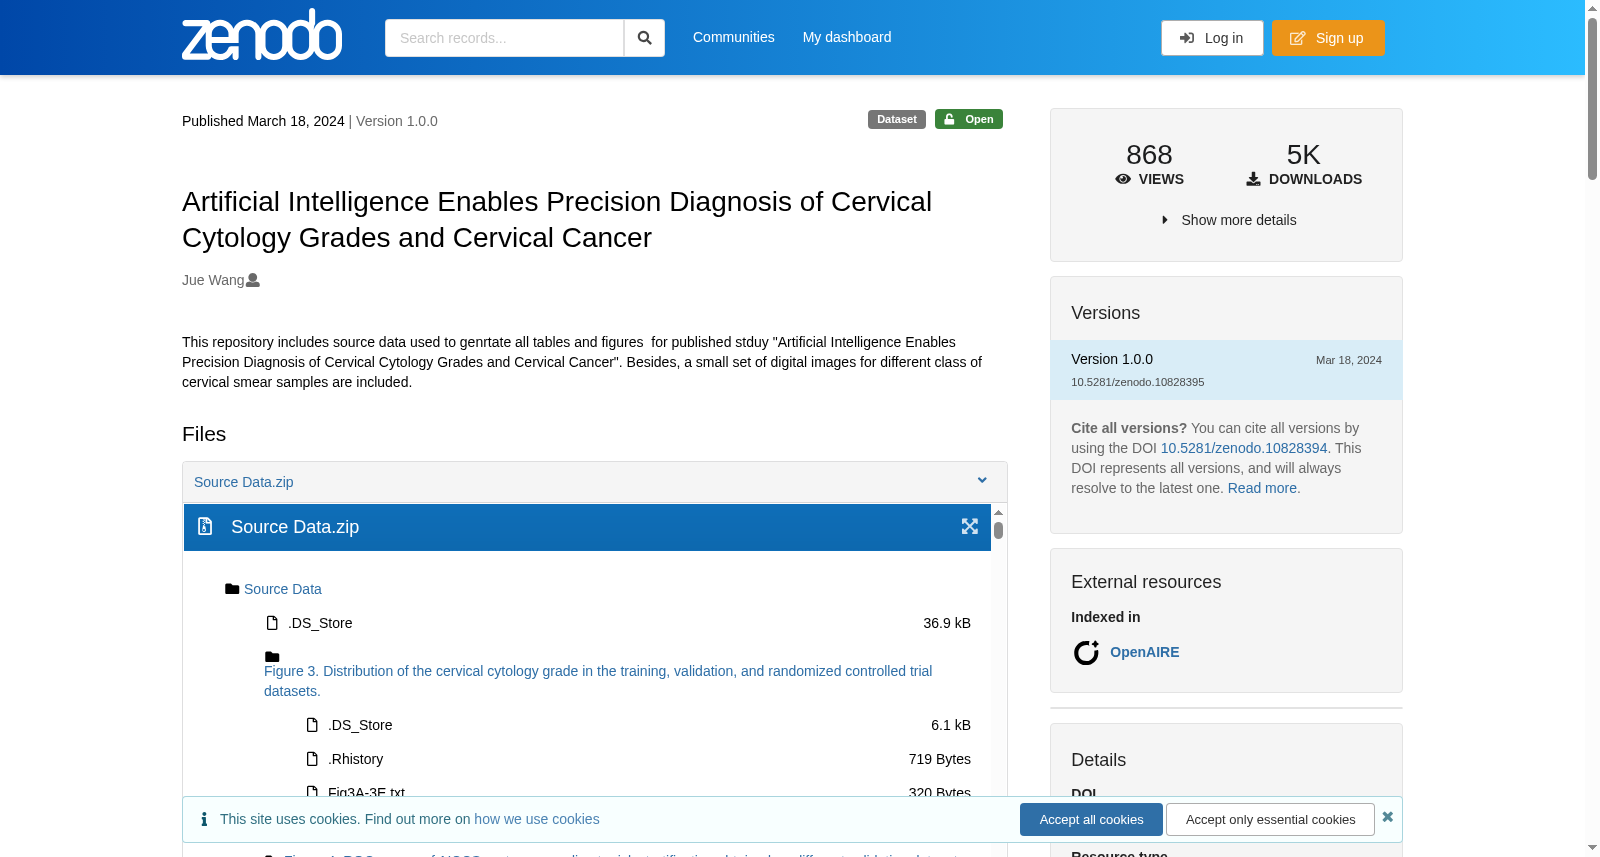The height and width of the screenshot is (857, 1600).
Task: Click the Sign up button
Action: (x=1328, y=38)
